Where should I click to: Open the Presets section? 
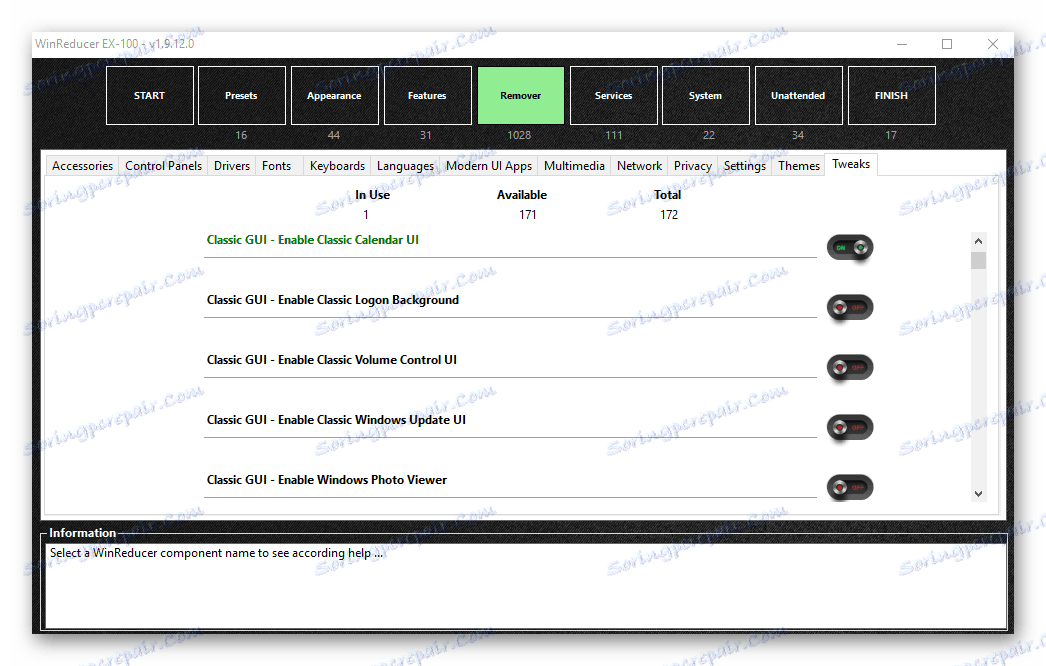pos(241,95)
